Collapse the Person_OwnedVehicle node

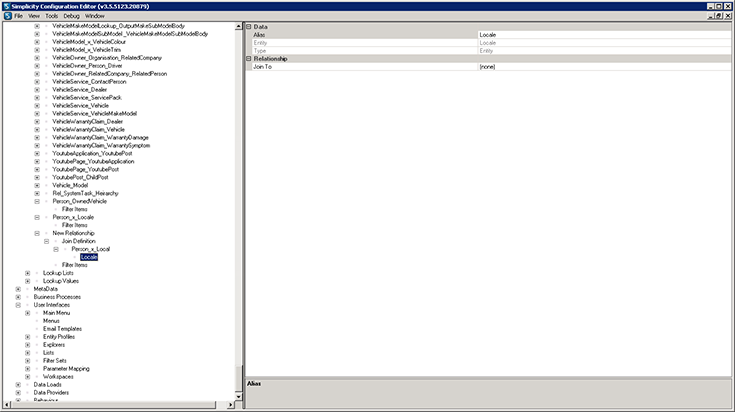point(37,202)
